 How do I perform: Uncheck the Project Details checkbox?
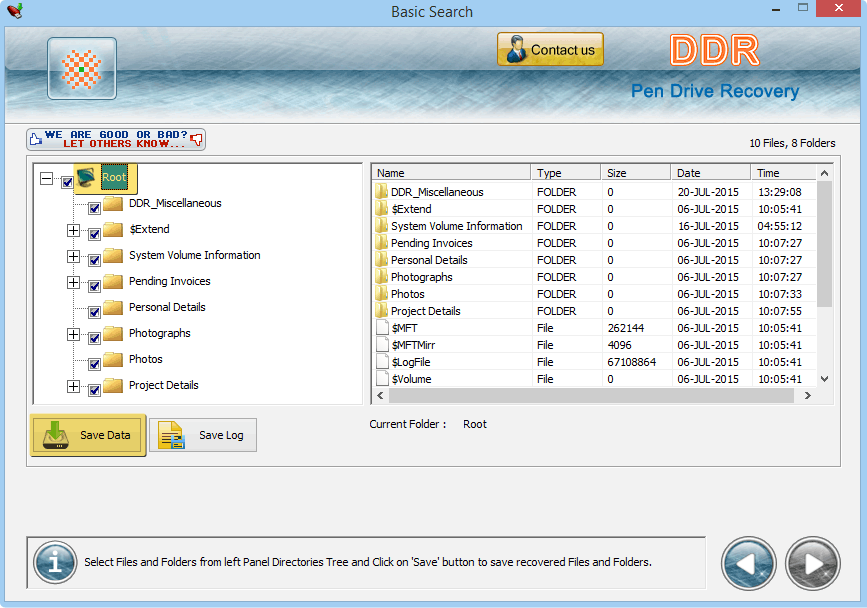click(x=94, y=390)
